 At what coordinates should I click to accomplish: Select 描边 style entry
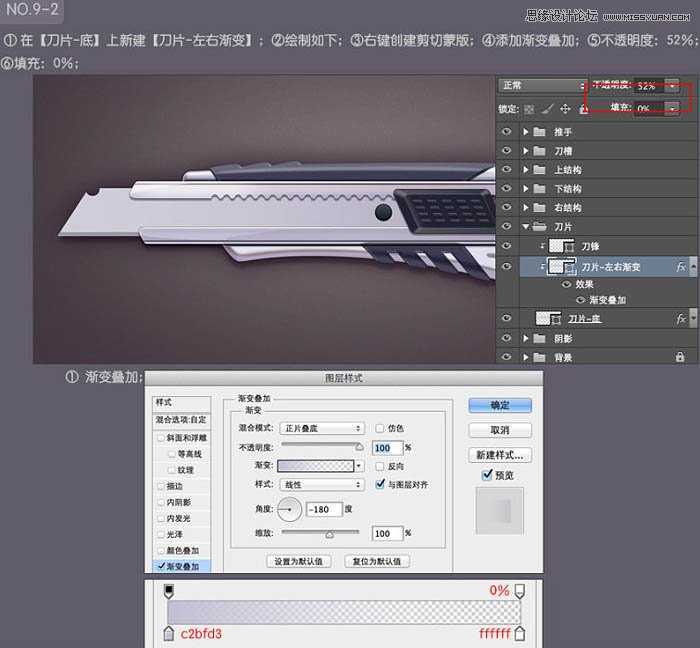click(x=175, y=486)
